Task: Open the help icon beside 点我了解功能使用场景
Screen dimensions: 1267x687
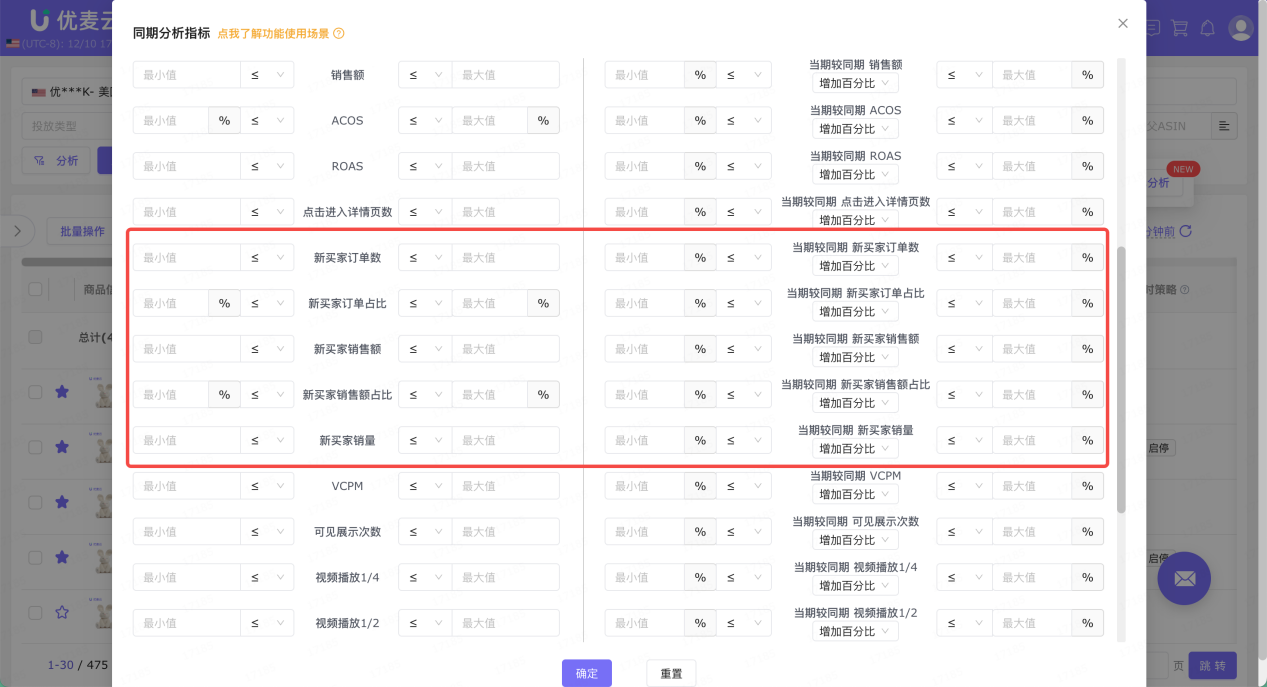Action: point(338,33)
